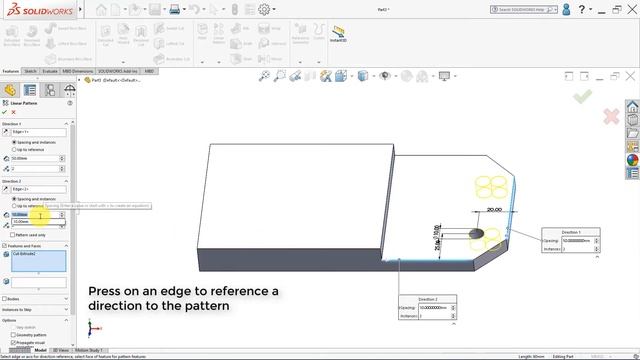The width and height of the screenshot is (640, 360).
Task: Open File Explorer folder in the task pane
Action: click(x=632, y=133)
